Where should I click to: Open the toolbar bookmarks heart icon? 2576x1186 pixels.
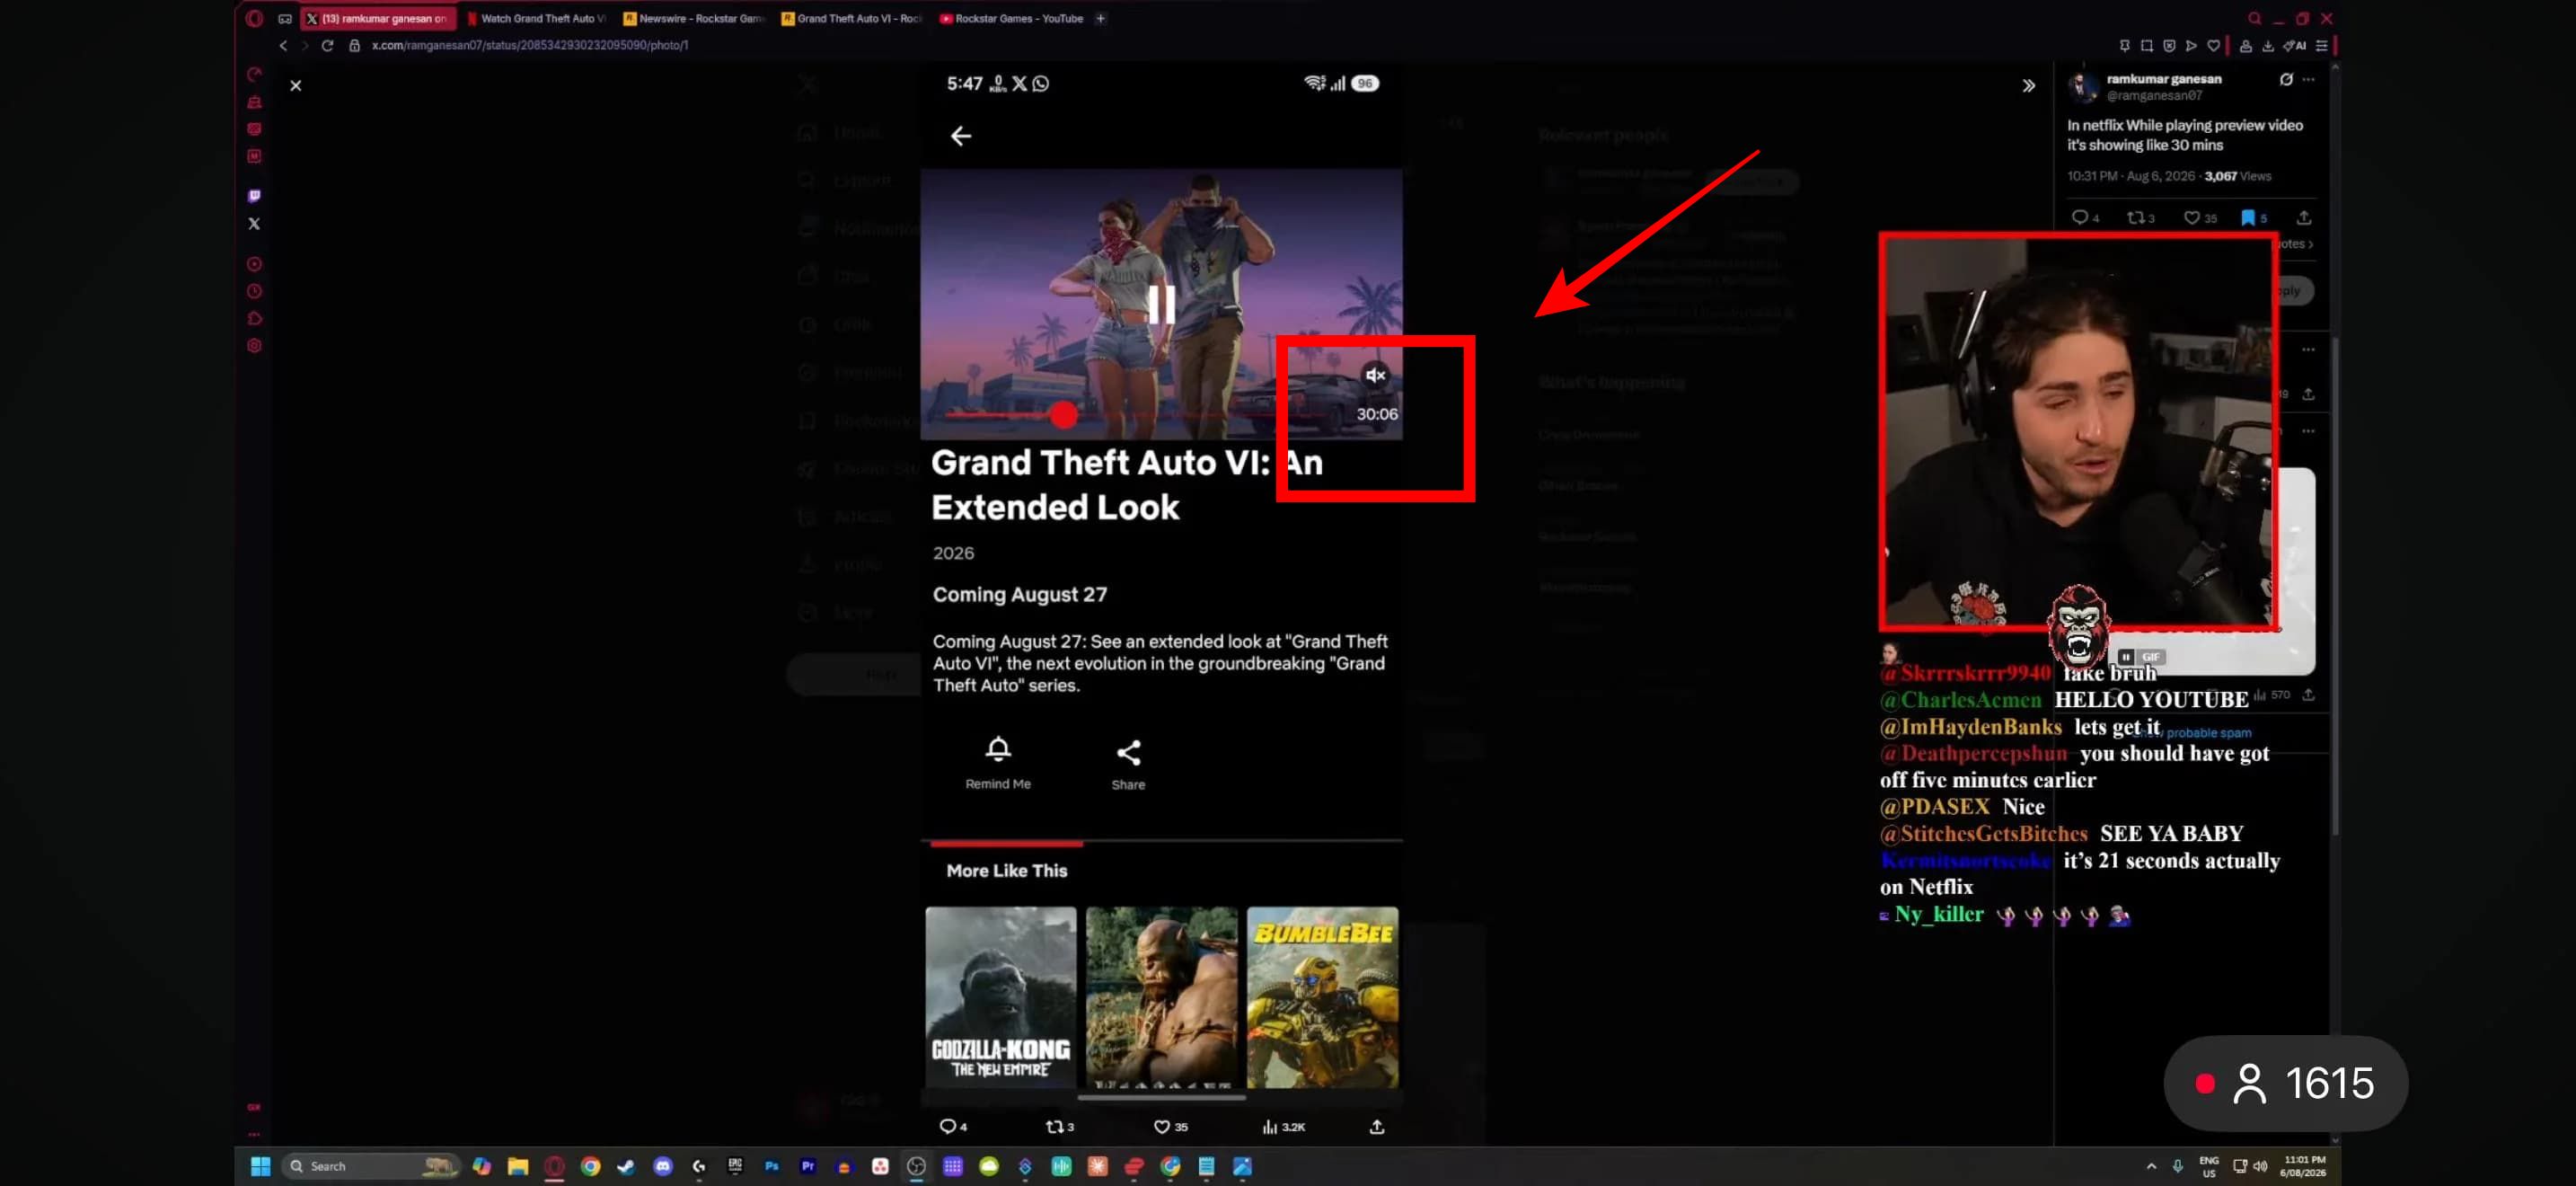click(2213, 45)
